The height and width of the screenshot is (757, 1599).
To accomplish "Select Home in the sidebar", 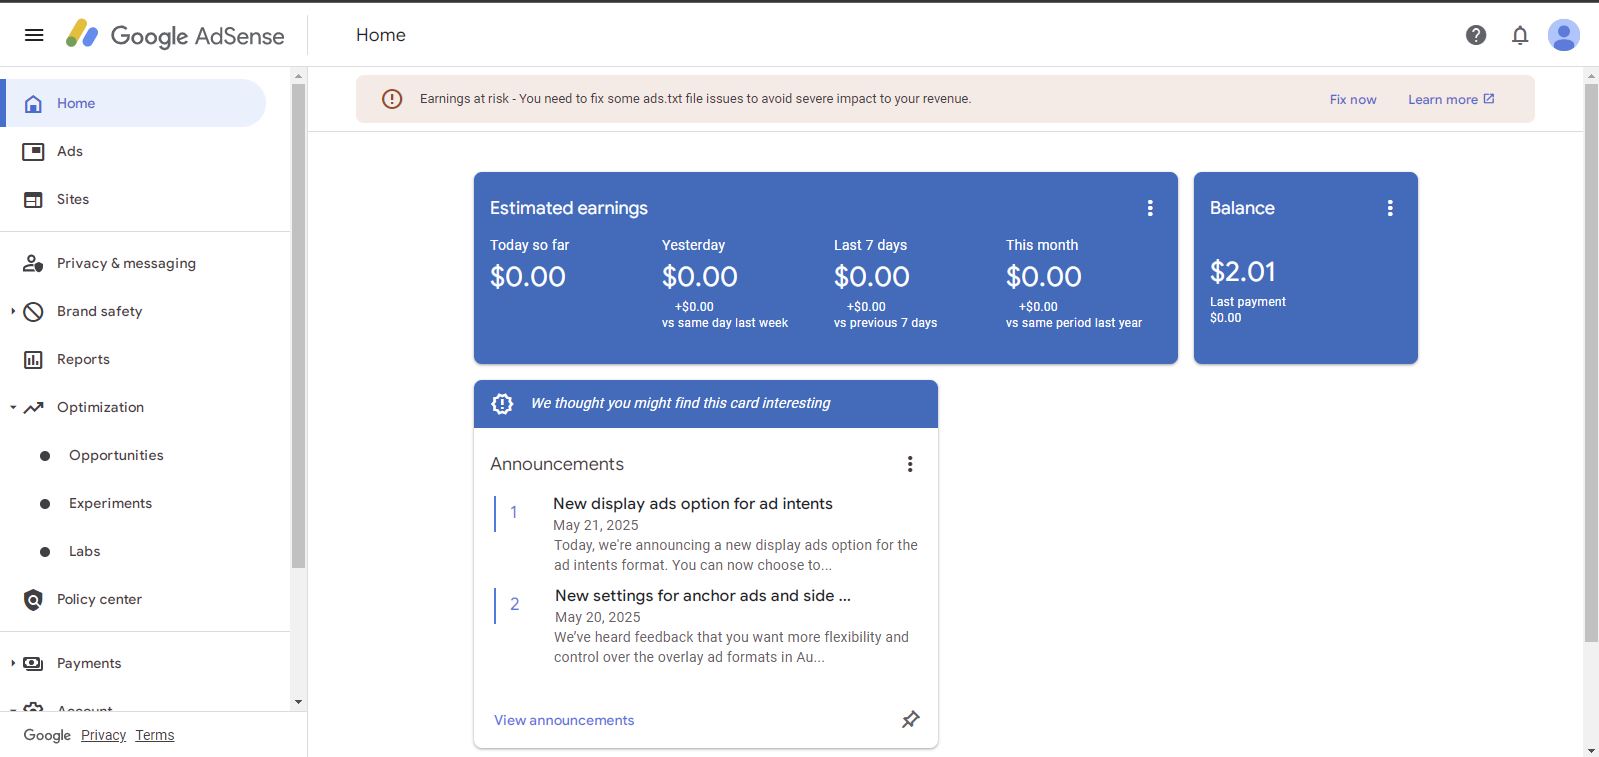I will [x=135, y=103].
